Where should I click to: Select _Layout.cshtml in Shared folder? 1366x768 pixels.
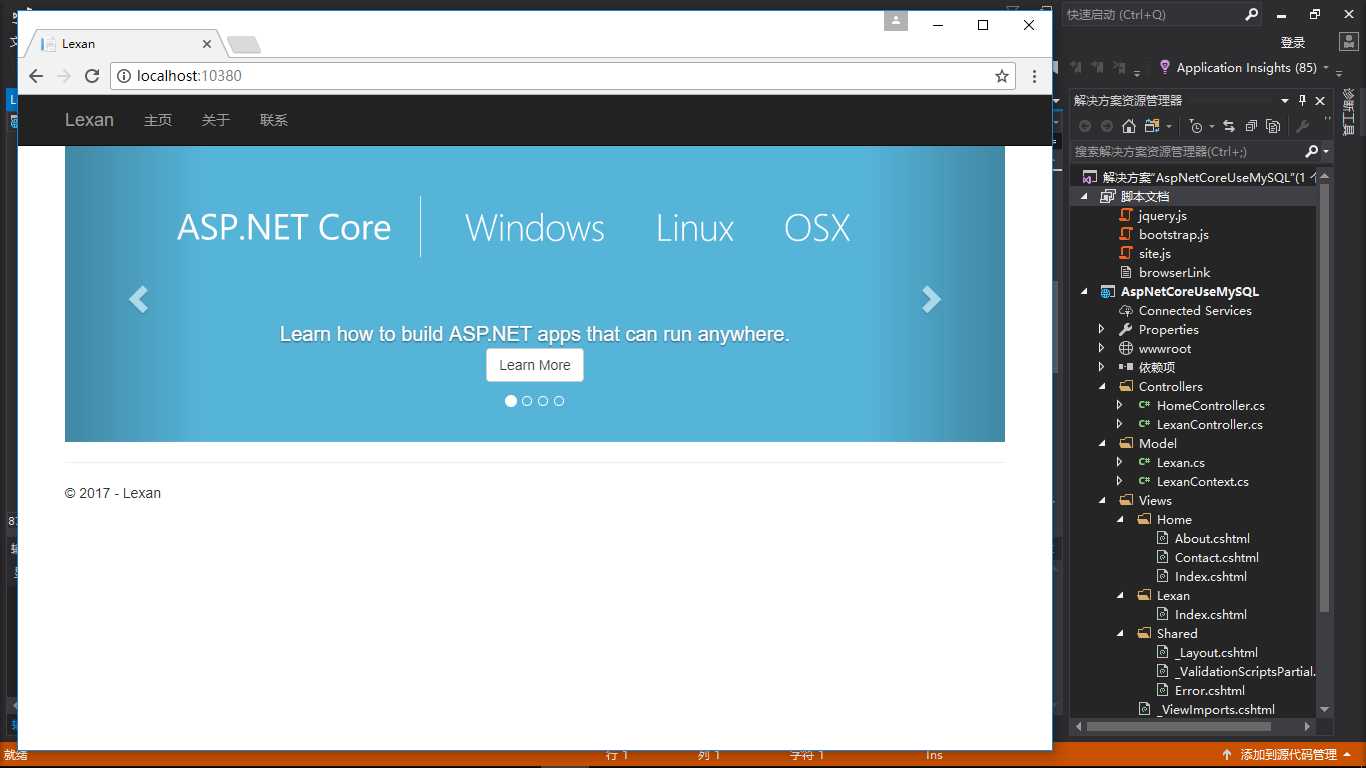(x=1216, y=653)
